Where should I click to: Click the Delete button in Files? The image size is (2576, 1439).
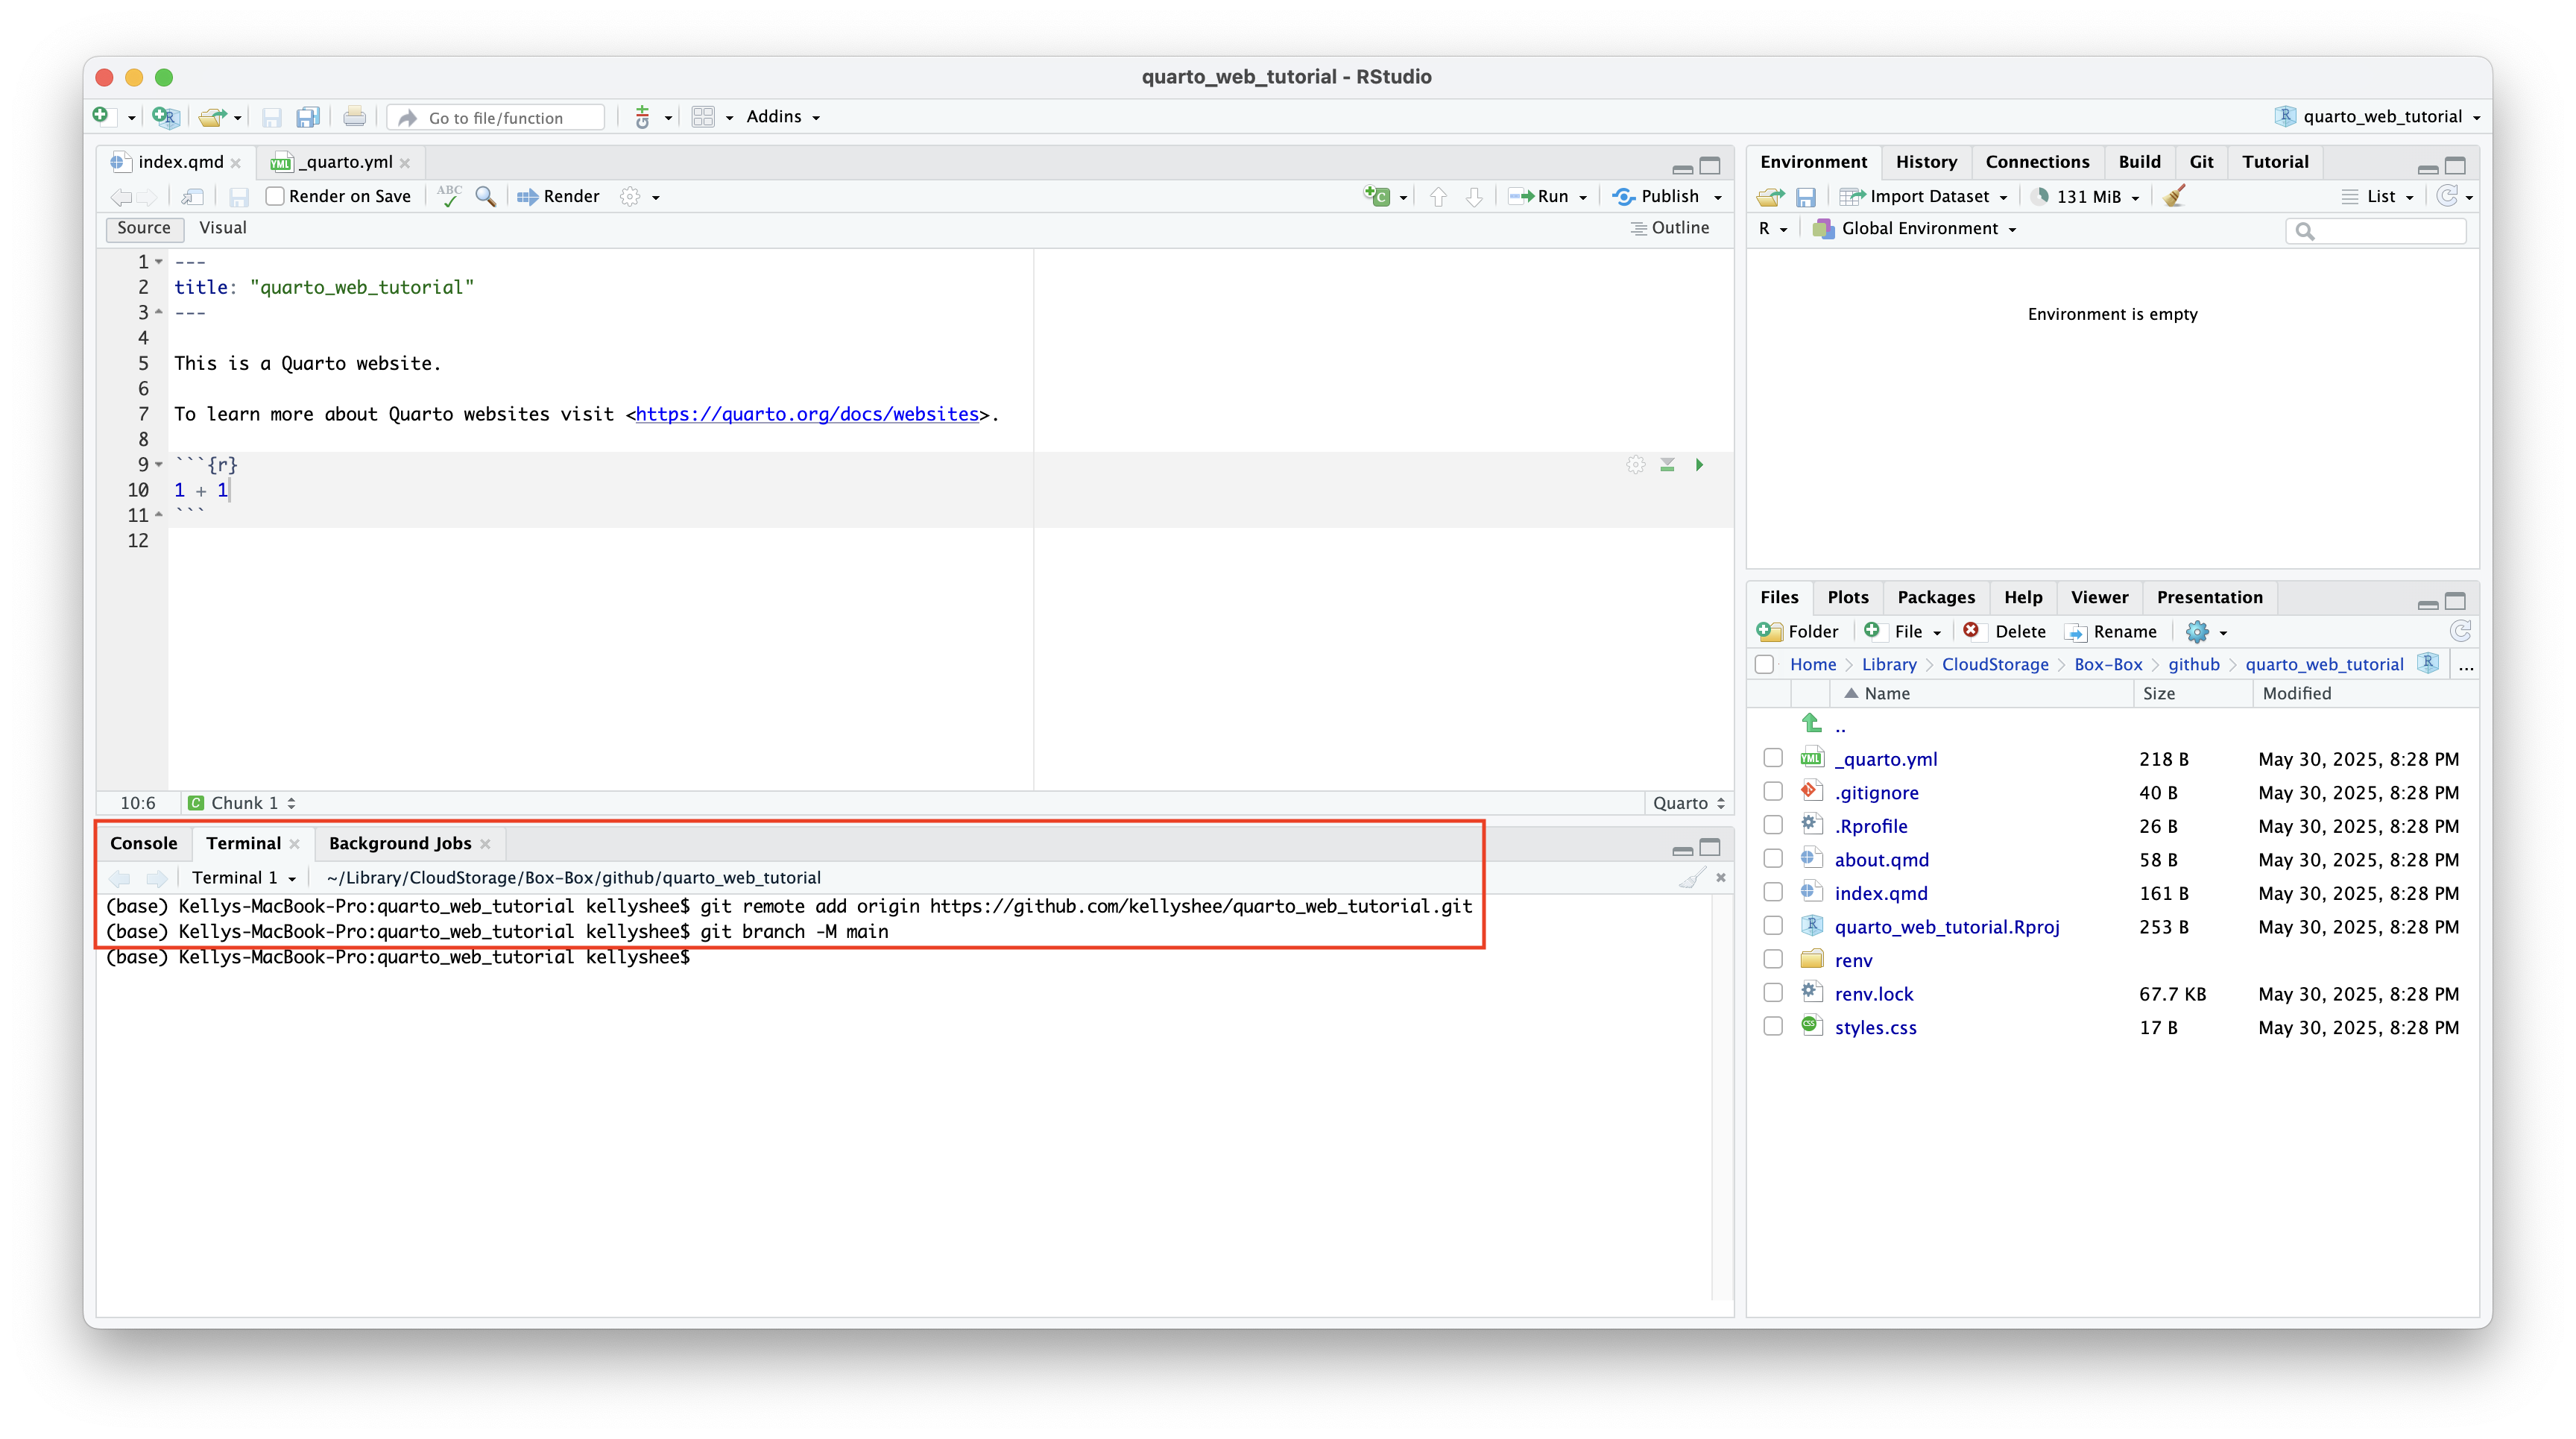(x=2004, y=631)
